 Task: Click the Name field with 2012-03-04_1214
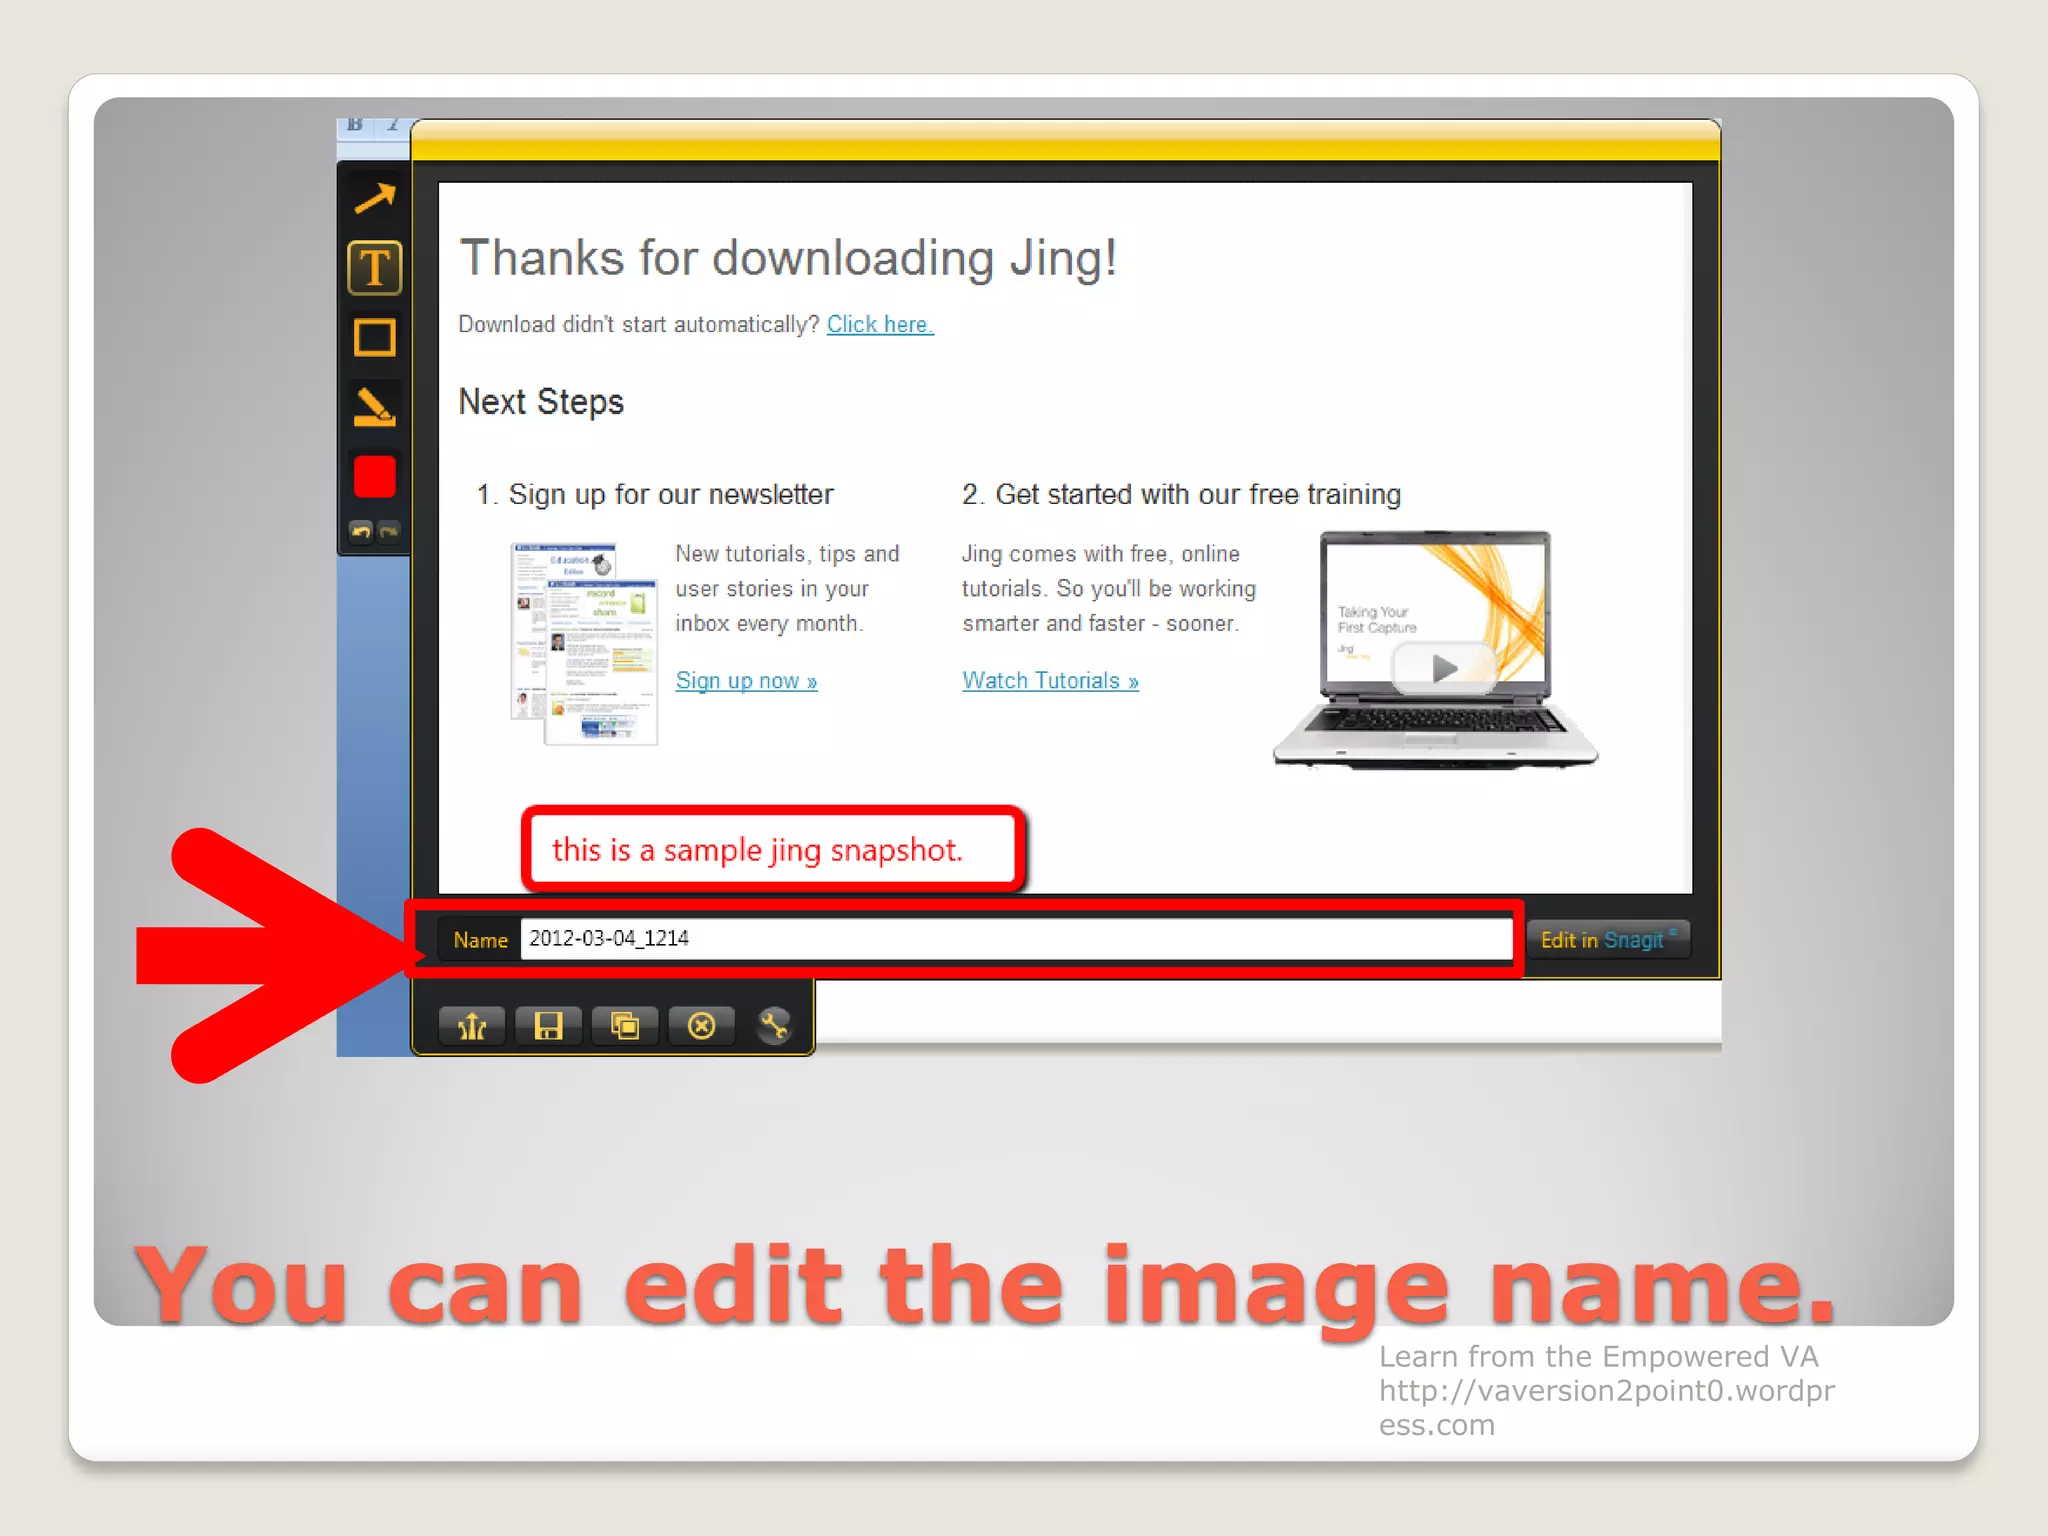1016,939
